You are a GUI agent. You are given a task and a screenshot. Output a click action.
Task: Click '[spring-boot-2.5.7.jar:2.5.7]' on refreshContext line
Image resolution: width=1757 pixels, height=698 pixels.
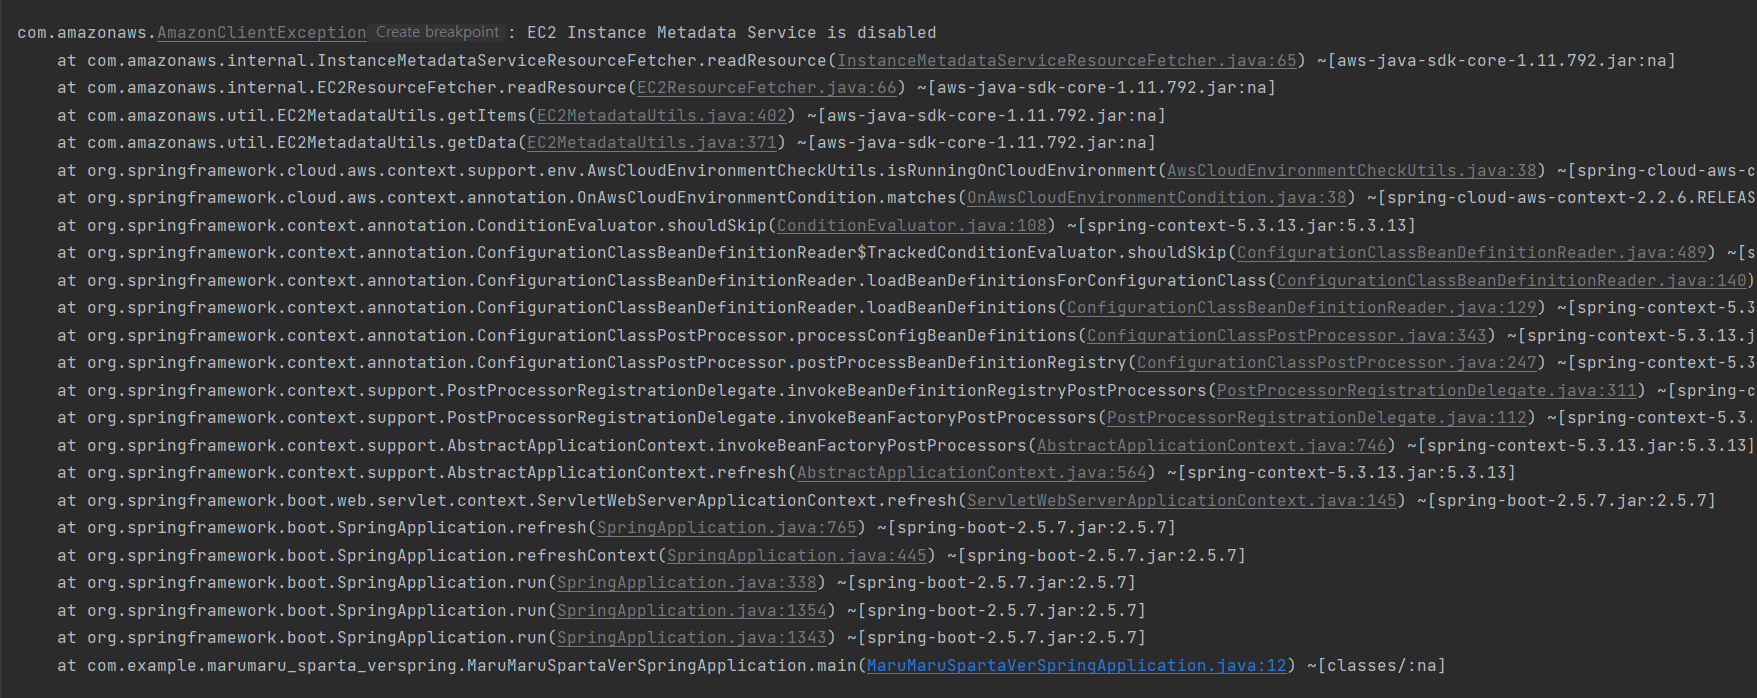[1102, 556]
